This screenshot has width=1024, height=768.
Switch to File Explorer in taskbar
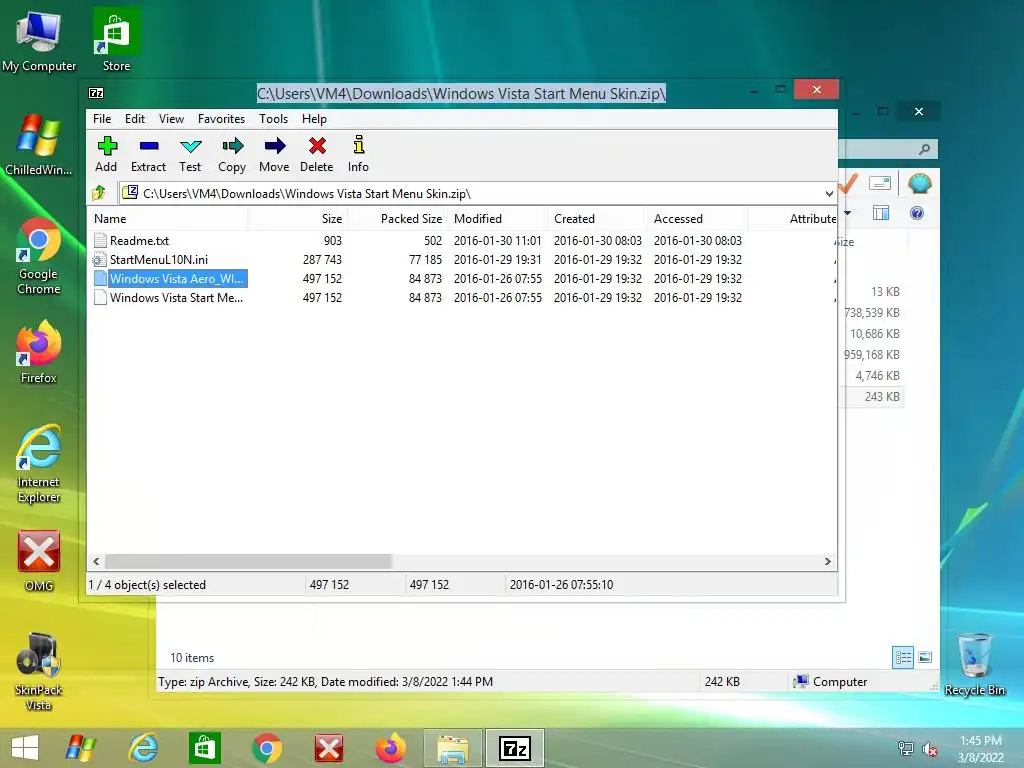[x=453, y=748]
